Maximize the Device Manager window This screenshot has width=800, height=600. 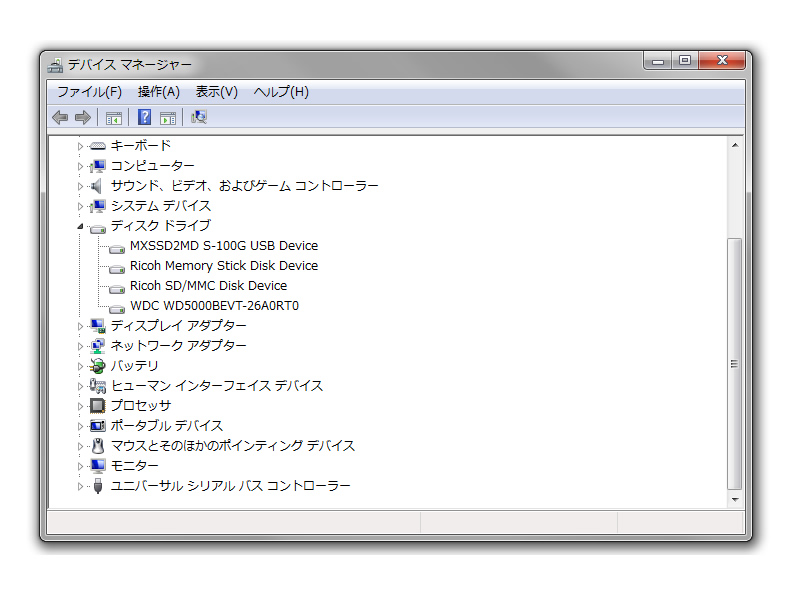pos(685,61)
